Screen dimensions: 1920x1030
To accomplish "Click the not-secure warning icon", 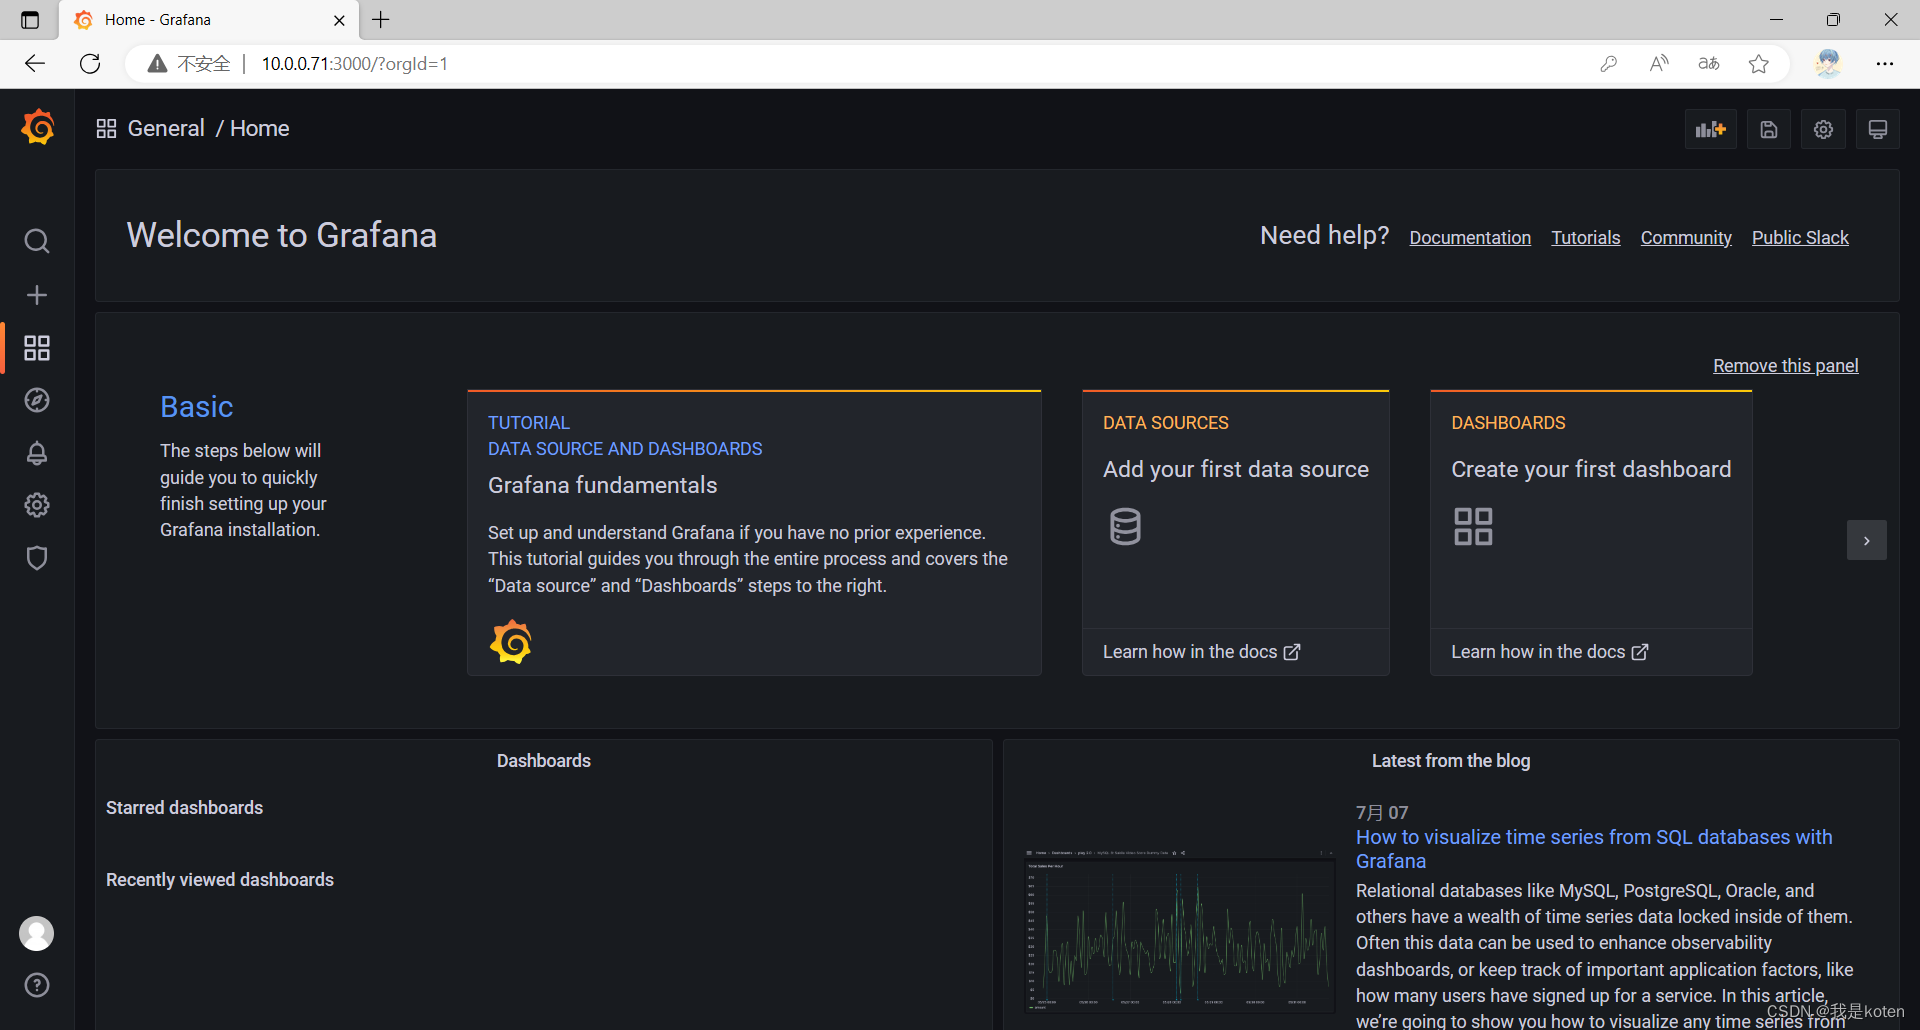I will [157, 64].
